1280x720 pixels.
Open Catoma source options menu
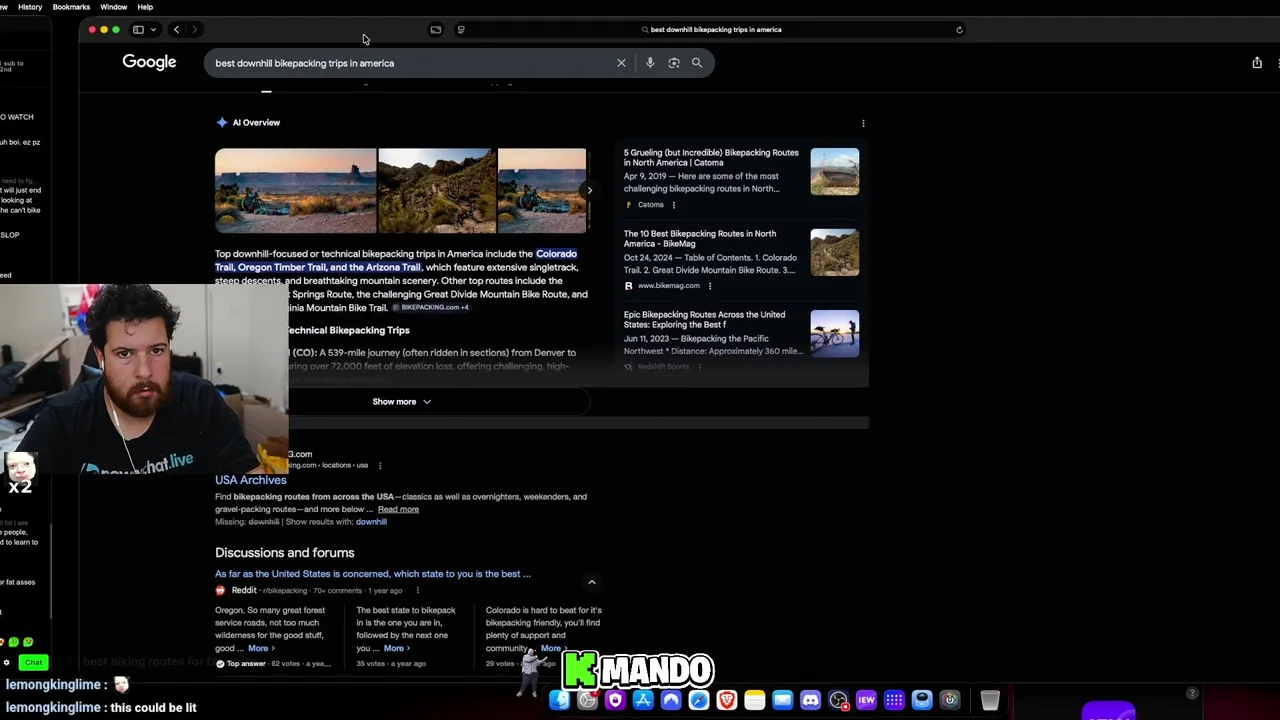point(674,205)
